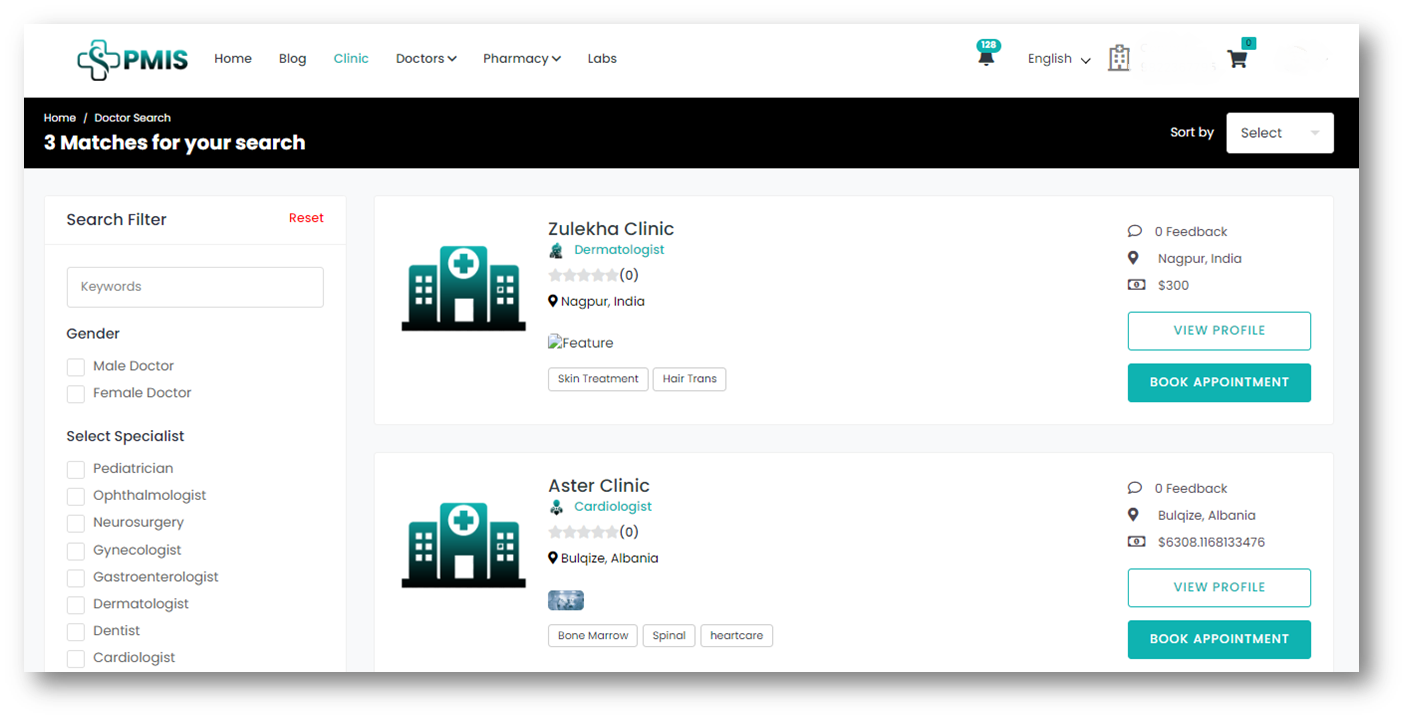
Task: Enable the Cardiologist filter checkbox
Action: tap(75, 657)
